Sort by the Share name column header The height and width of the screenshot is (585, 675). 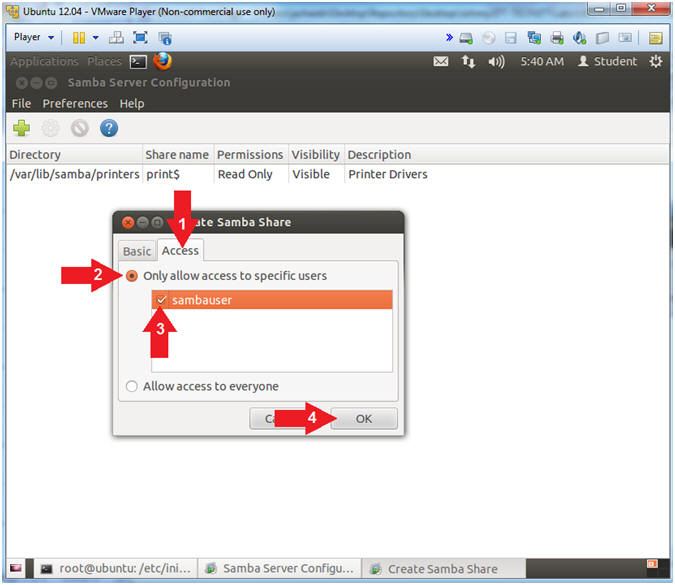click(178, 155)
